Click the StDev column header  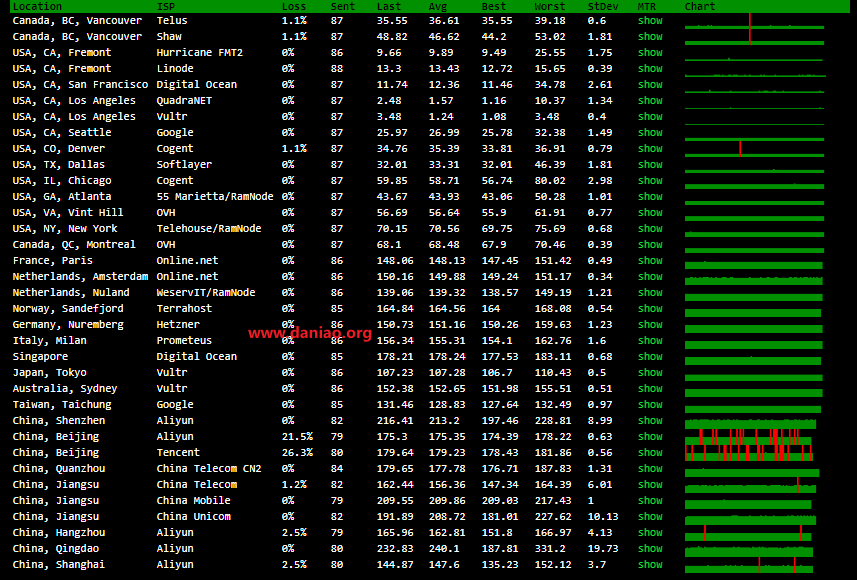(603, 7)
